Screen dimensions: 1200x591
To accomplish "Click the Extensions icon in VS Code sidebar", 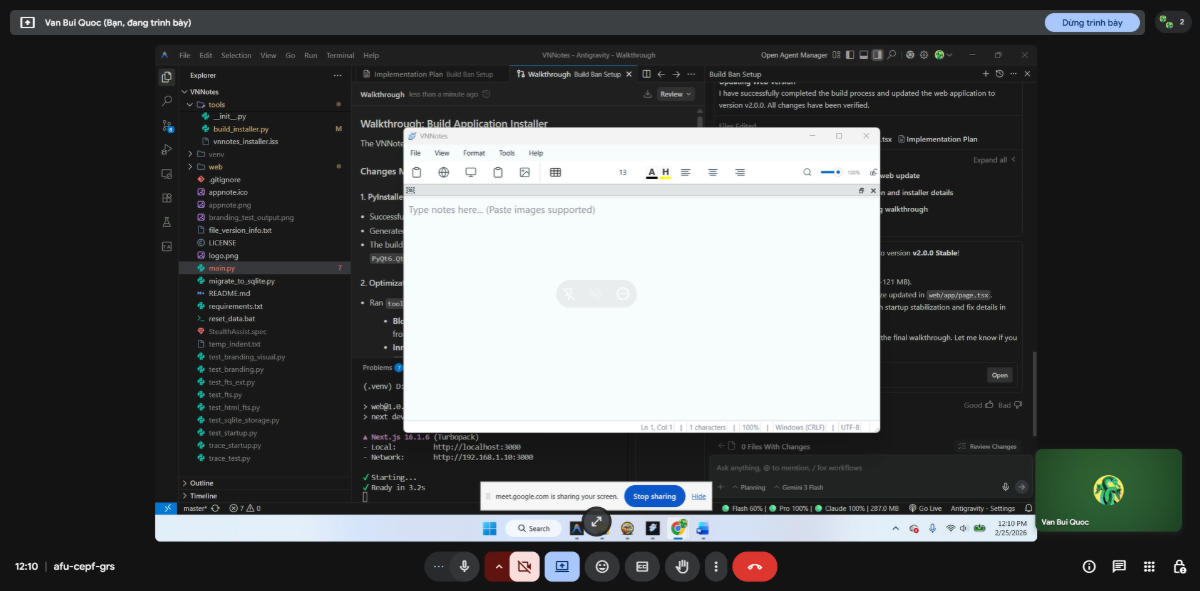I will click(x=166, y=198).
